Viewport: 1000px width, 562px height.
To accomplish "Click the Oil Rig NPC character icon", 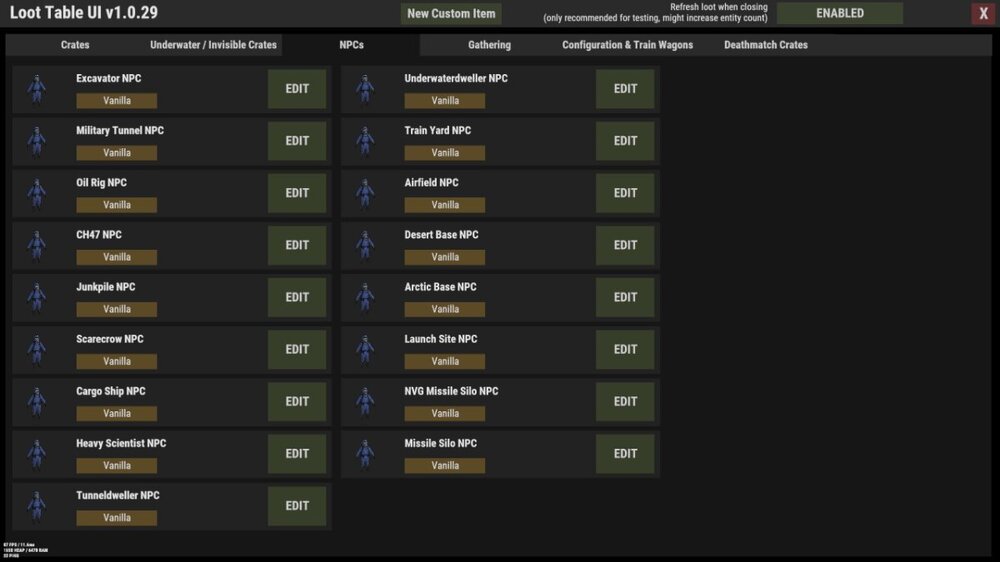I will pos(37,193).
